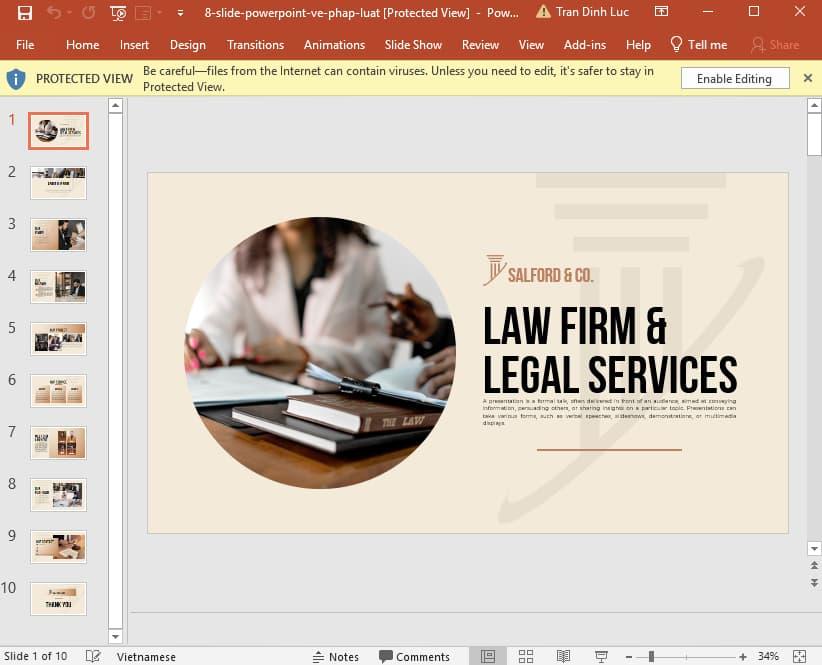Click the Enable Editing button
The width and height of the screenshot is (822, 665).
[734, 78]
